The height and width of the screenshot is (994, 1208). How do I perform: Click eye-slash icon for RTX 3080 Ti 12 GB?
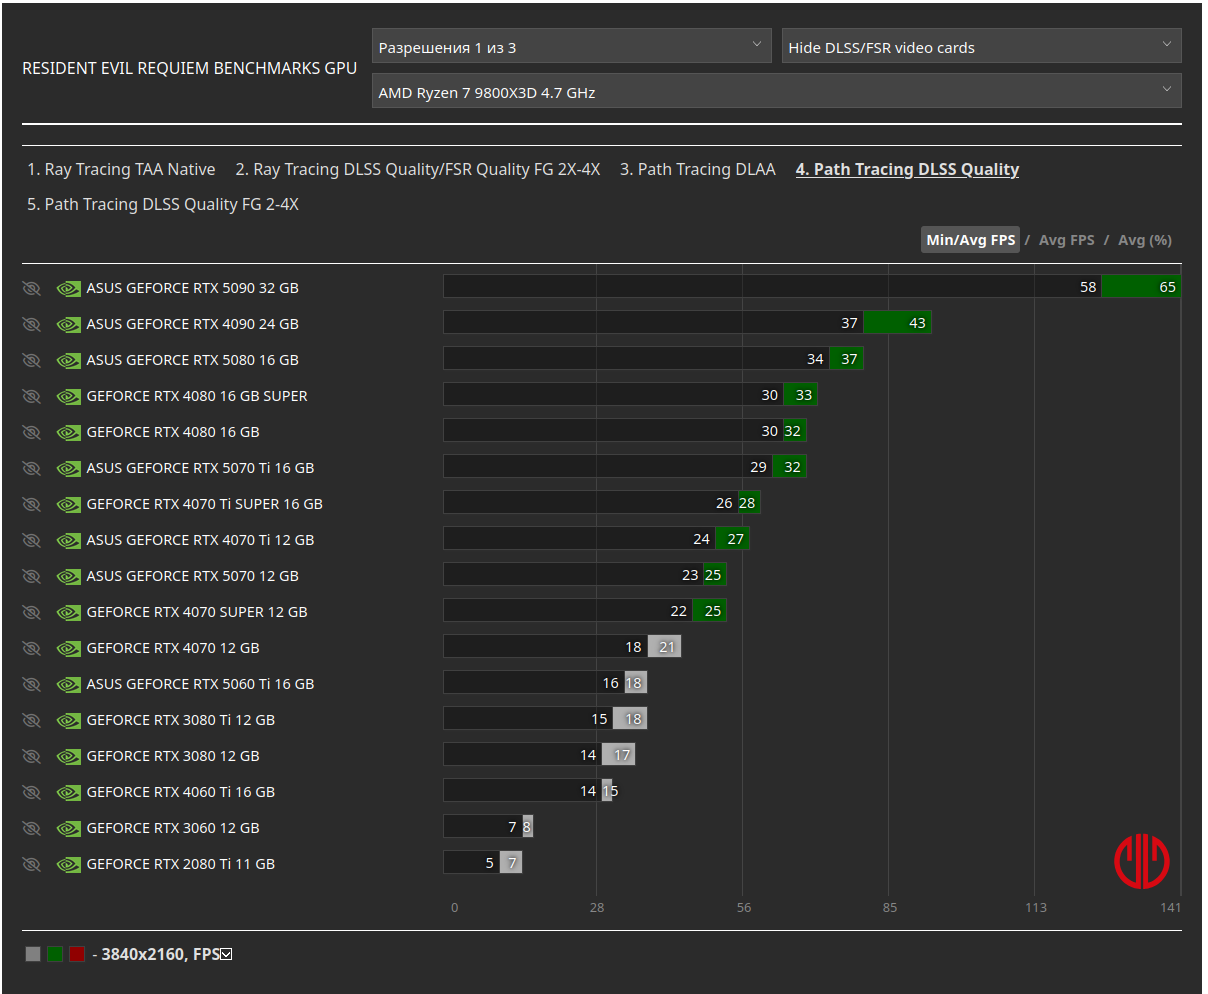tap(31, 720)
